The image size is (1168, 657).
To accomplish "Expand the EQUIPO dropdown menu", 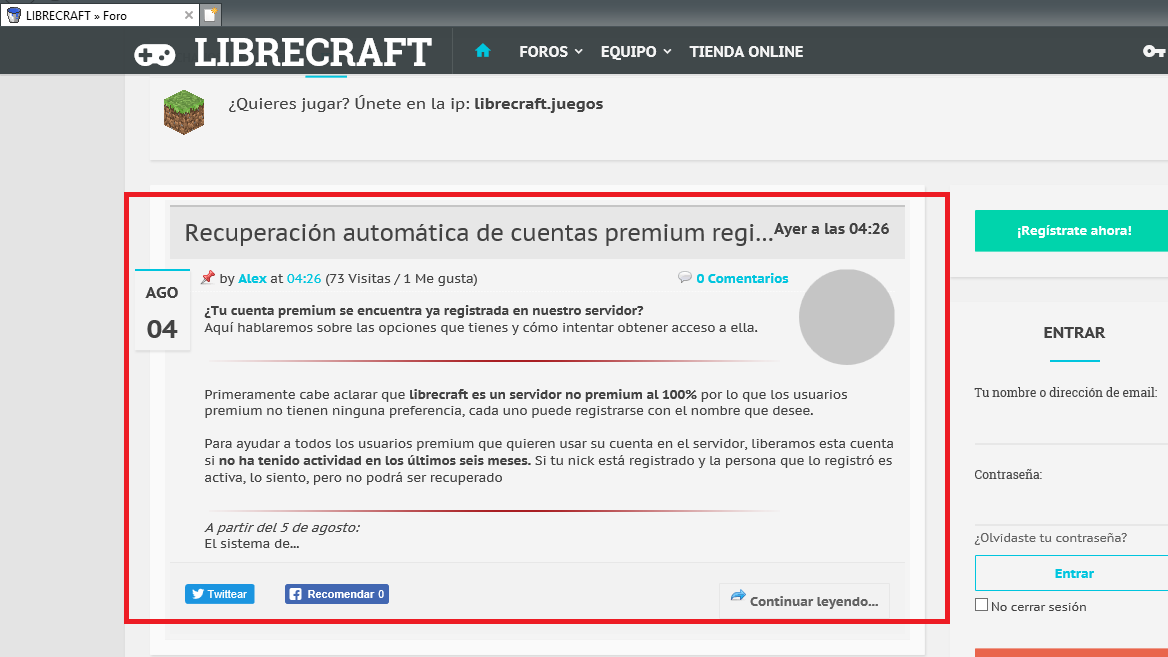I will tap(636, 51).
